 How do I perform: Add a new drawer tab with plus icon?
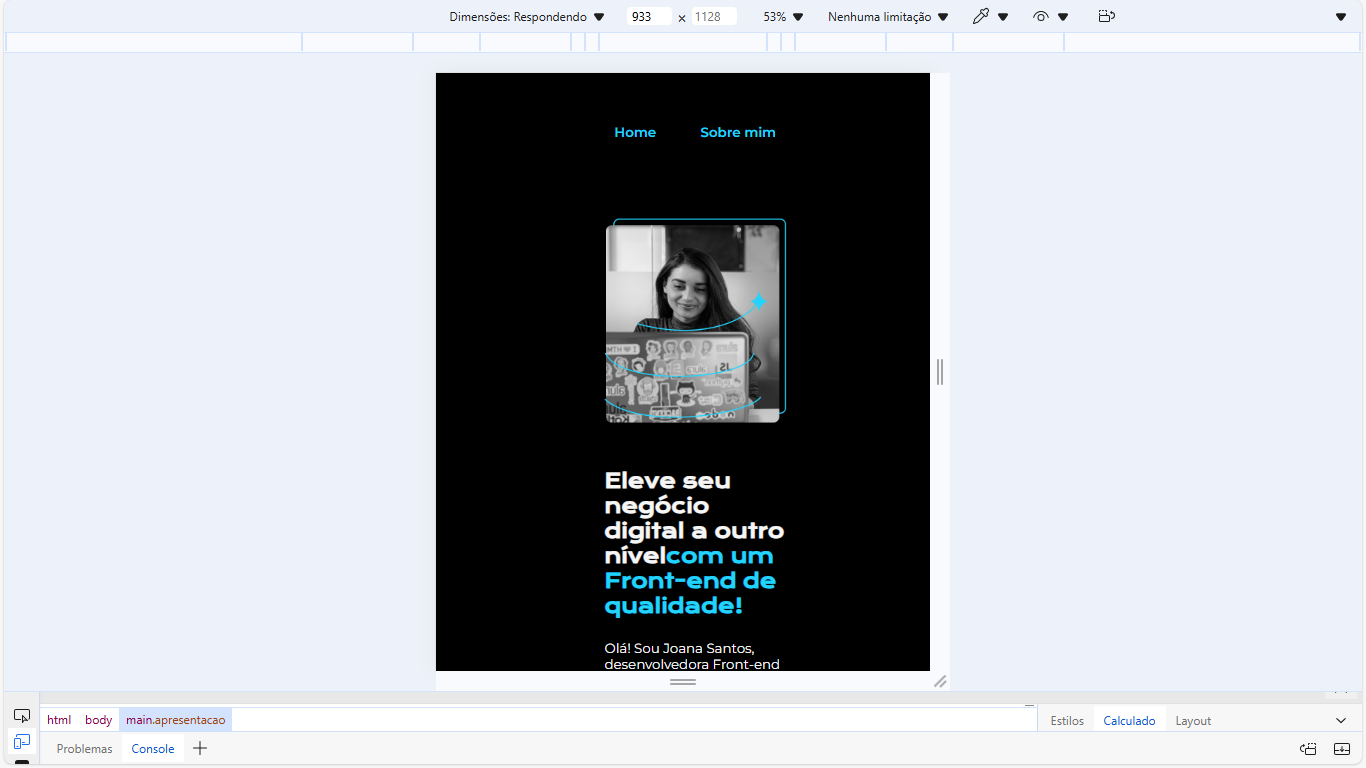click(200, 748)
